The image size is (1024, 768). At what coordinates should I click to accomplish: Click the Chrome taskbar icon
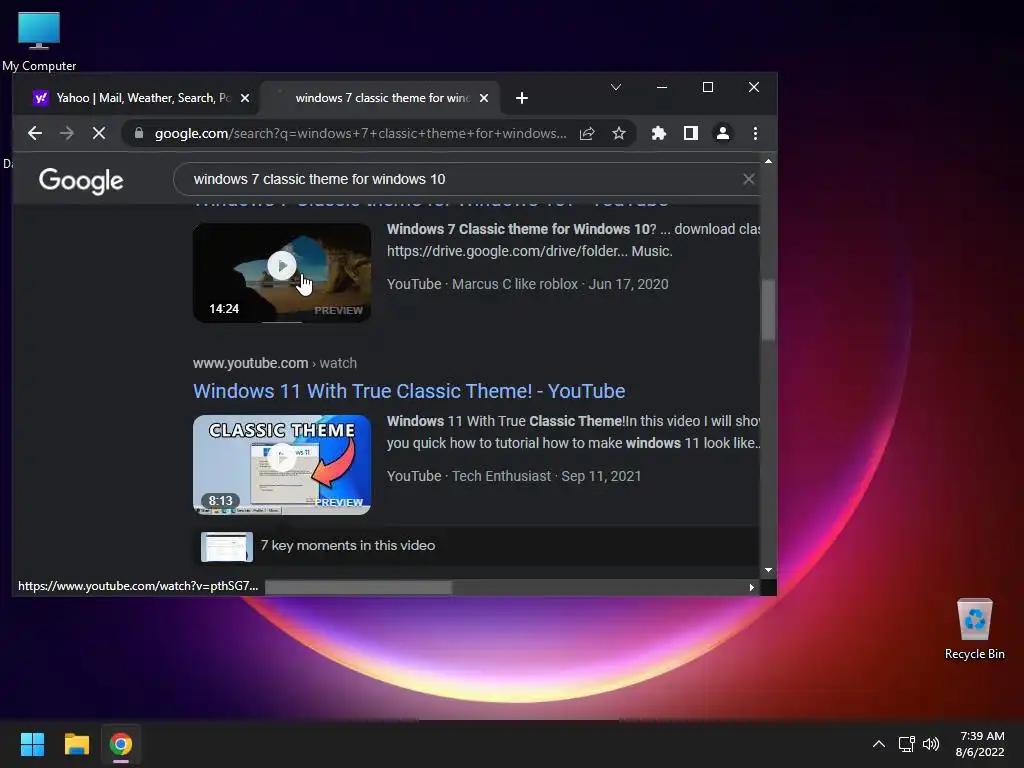coord(121,744)
